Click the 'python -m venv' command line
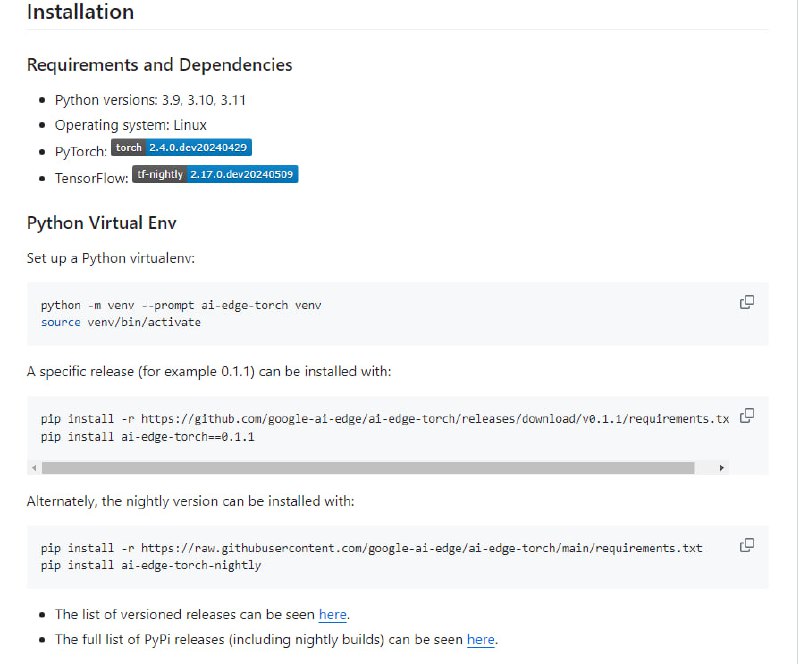This screenshot has width=800, height=664. pos(181,305)
